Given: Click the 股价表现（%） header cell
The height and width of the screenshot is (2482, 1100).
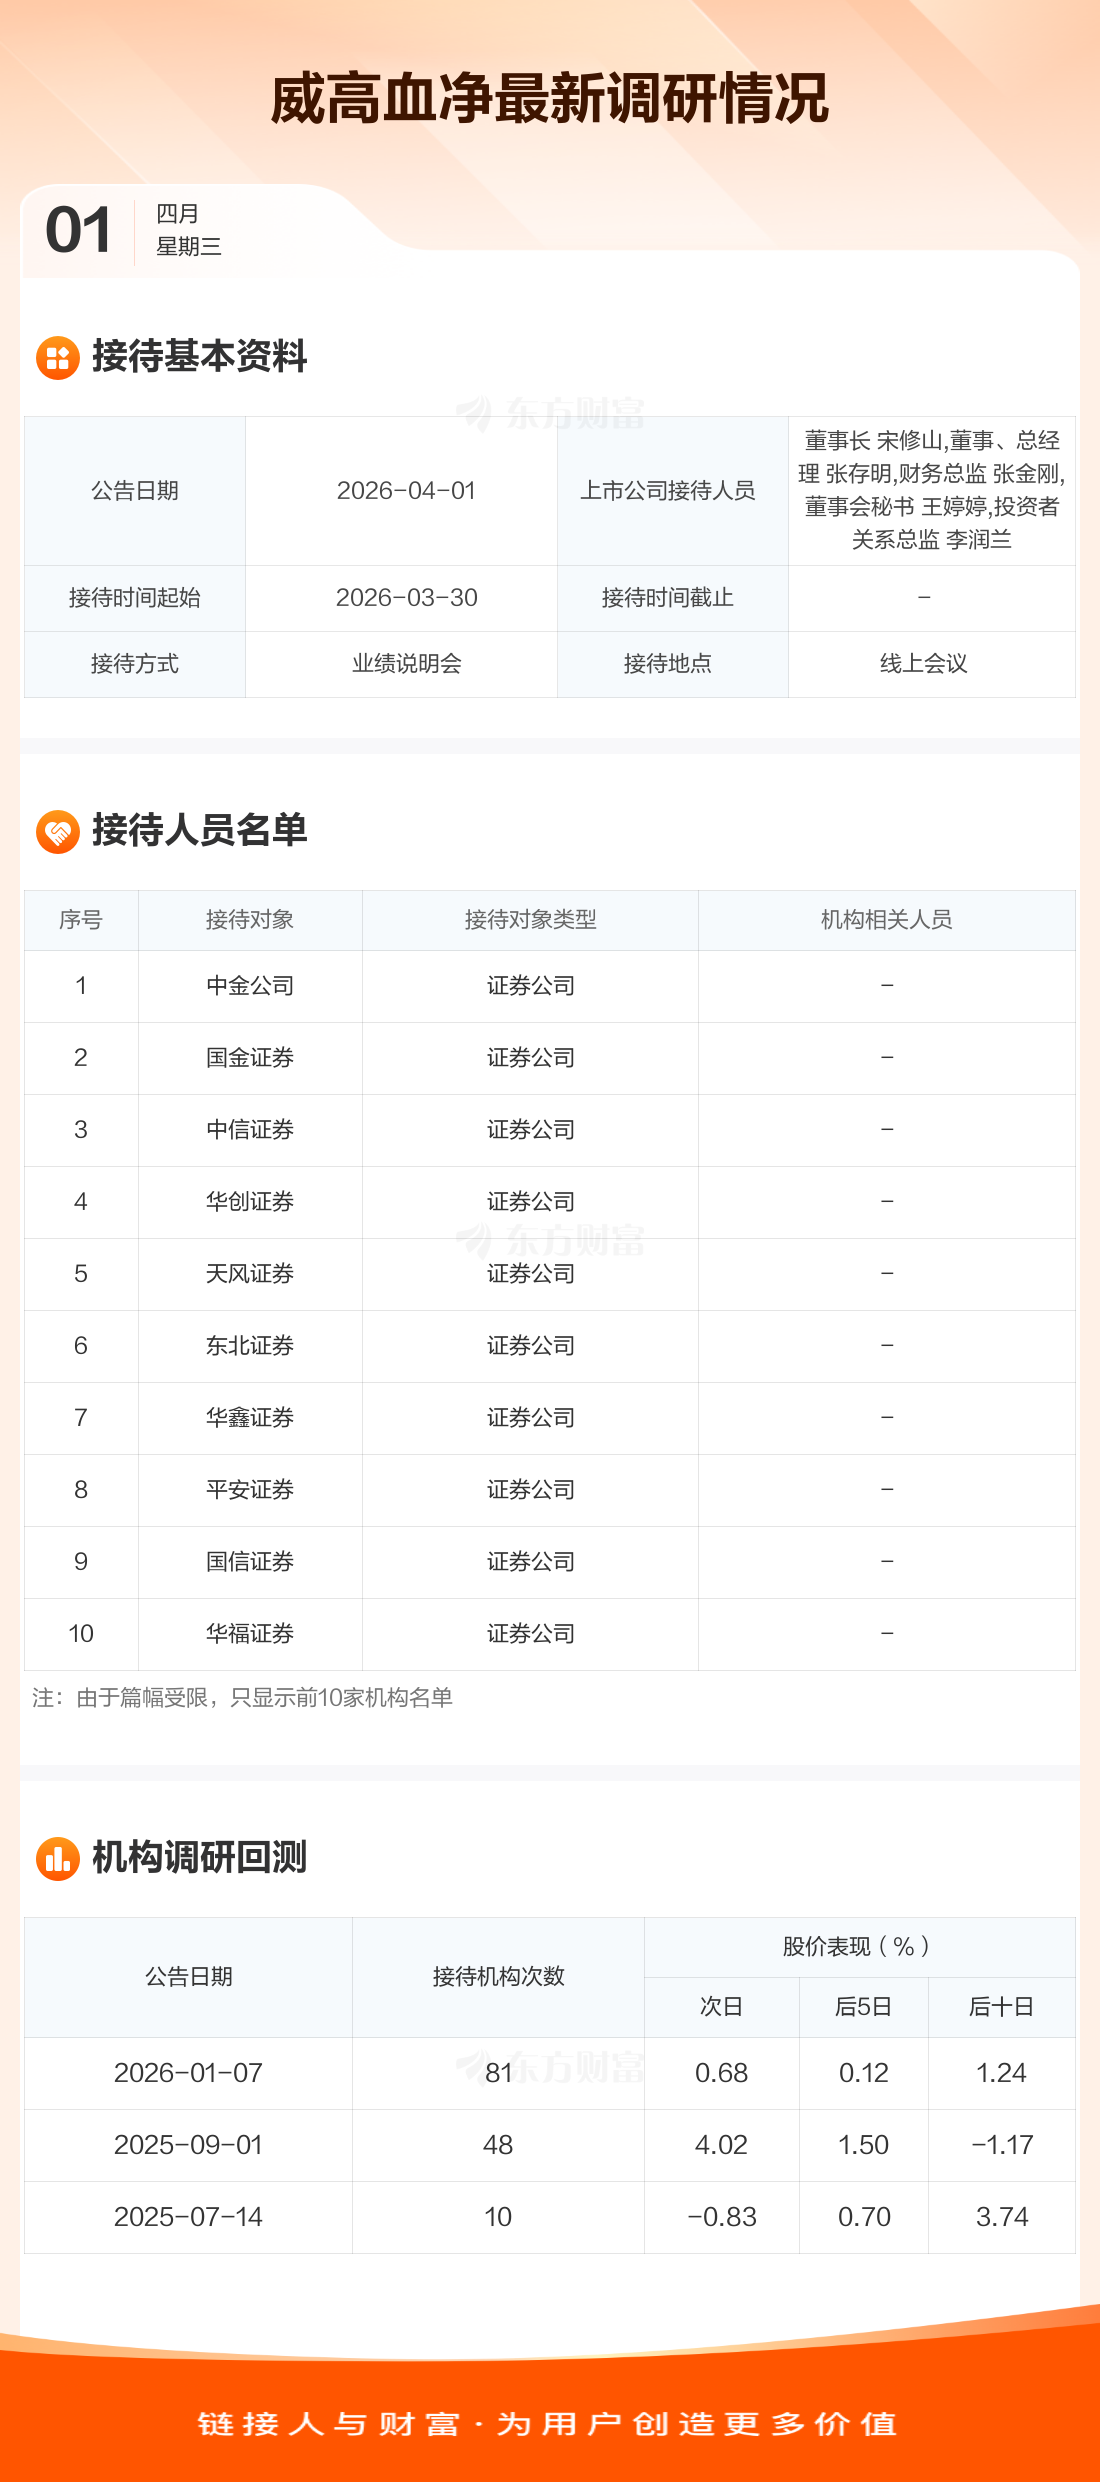Looking at the screenshot, I should 858,1946.
